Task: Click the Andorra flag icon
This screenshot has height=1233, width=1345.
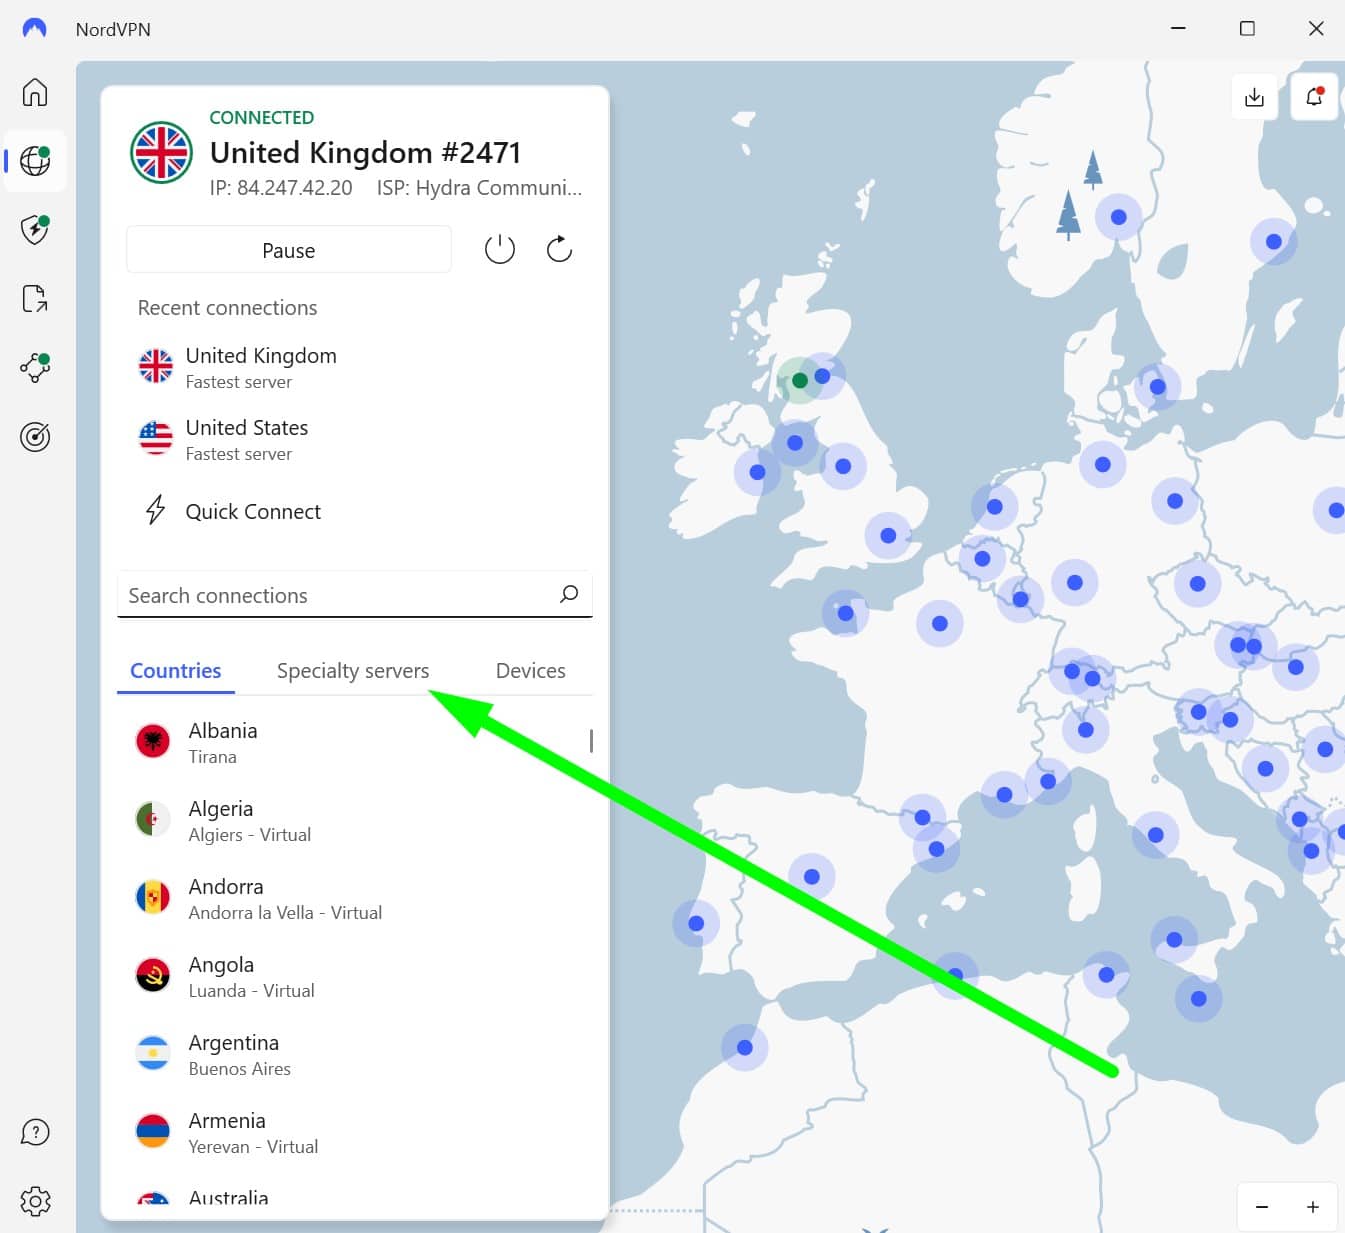Action: tap(153, 897)
